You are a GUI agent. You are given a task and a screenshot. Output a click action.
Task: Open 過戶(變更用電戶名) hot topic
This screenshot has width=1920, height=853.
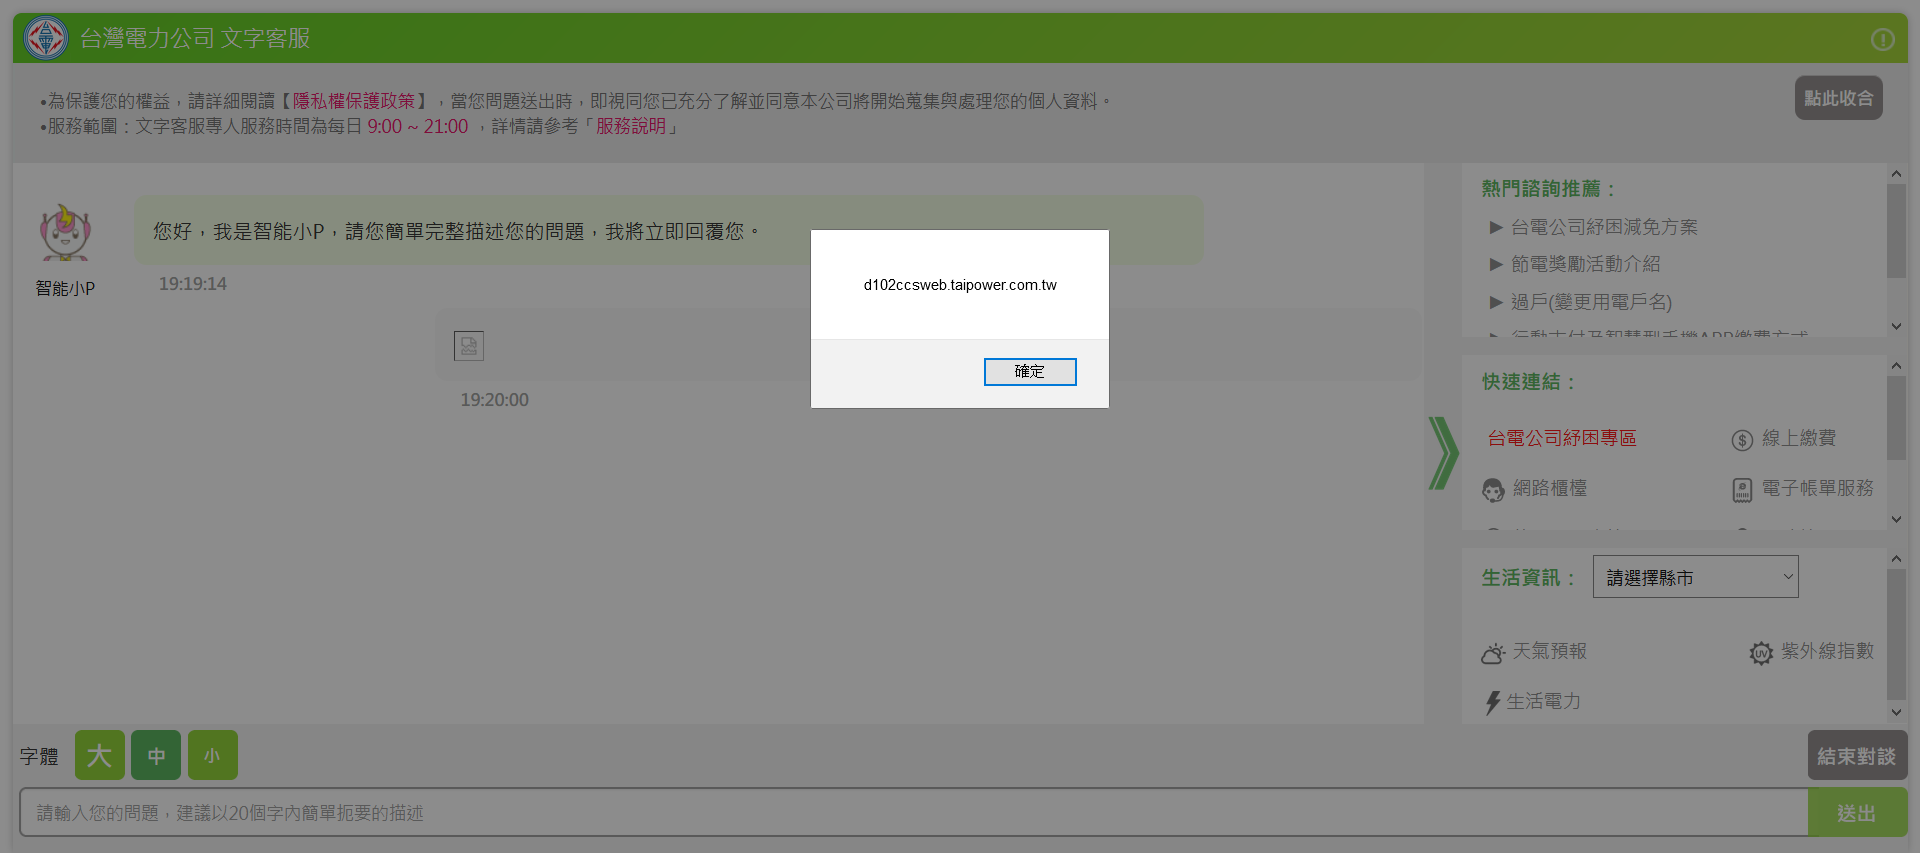[1591, 302]
